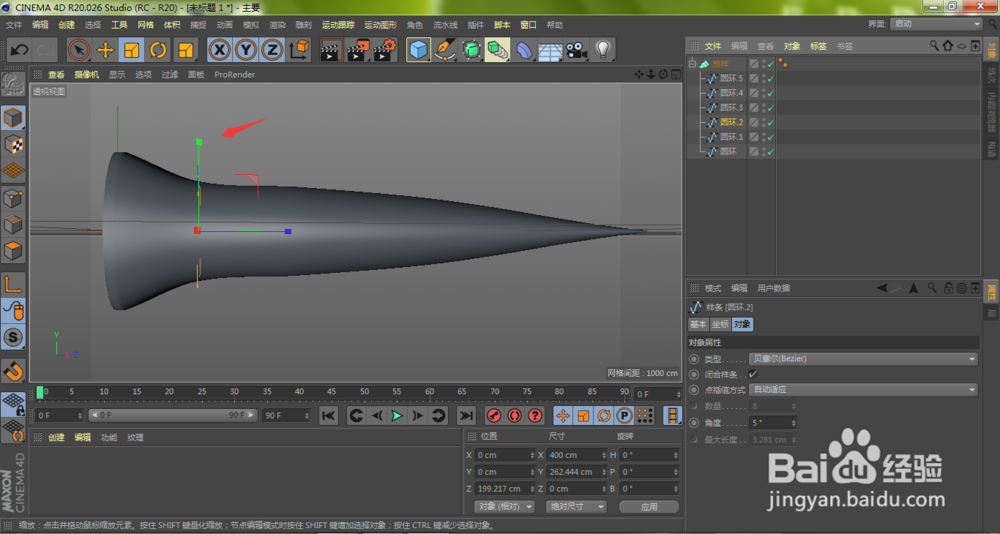
Task: Open Render Settings gear clapperboard
Action: click(x=385, y=50)
